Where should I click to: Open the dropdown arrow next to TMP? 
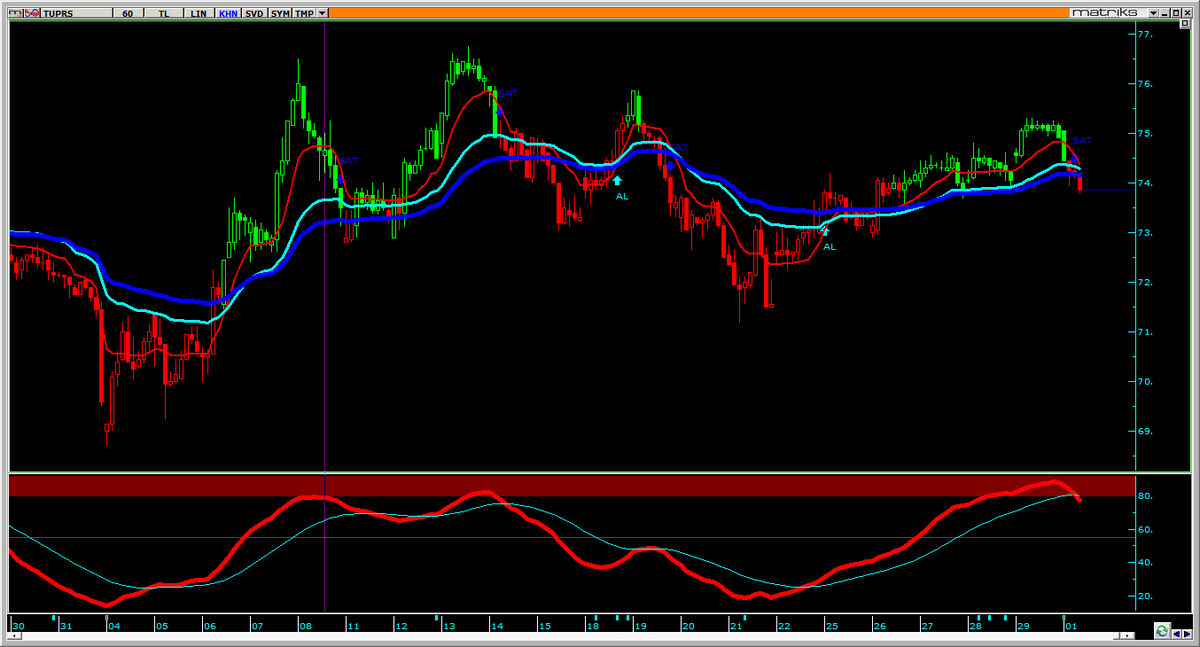coord(322,13)
